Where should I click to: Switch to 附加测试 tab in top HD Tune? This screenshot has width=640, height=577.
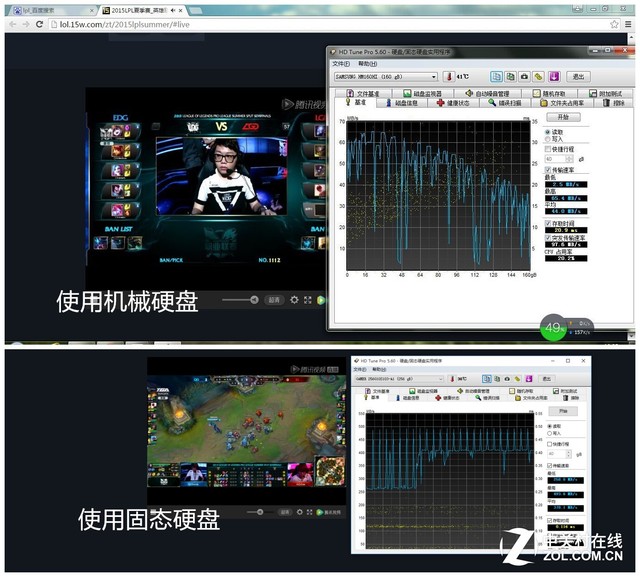coord(605,93)
